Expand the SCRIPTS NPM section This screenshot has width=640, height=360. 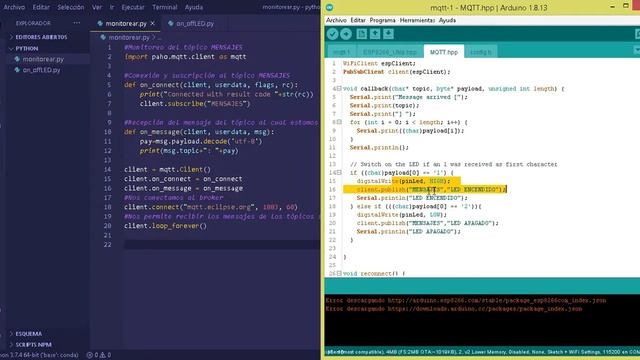coord(30,345)
